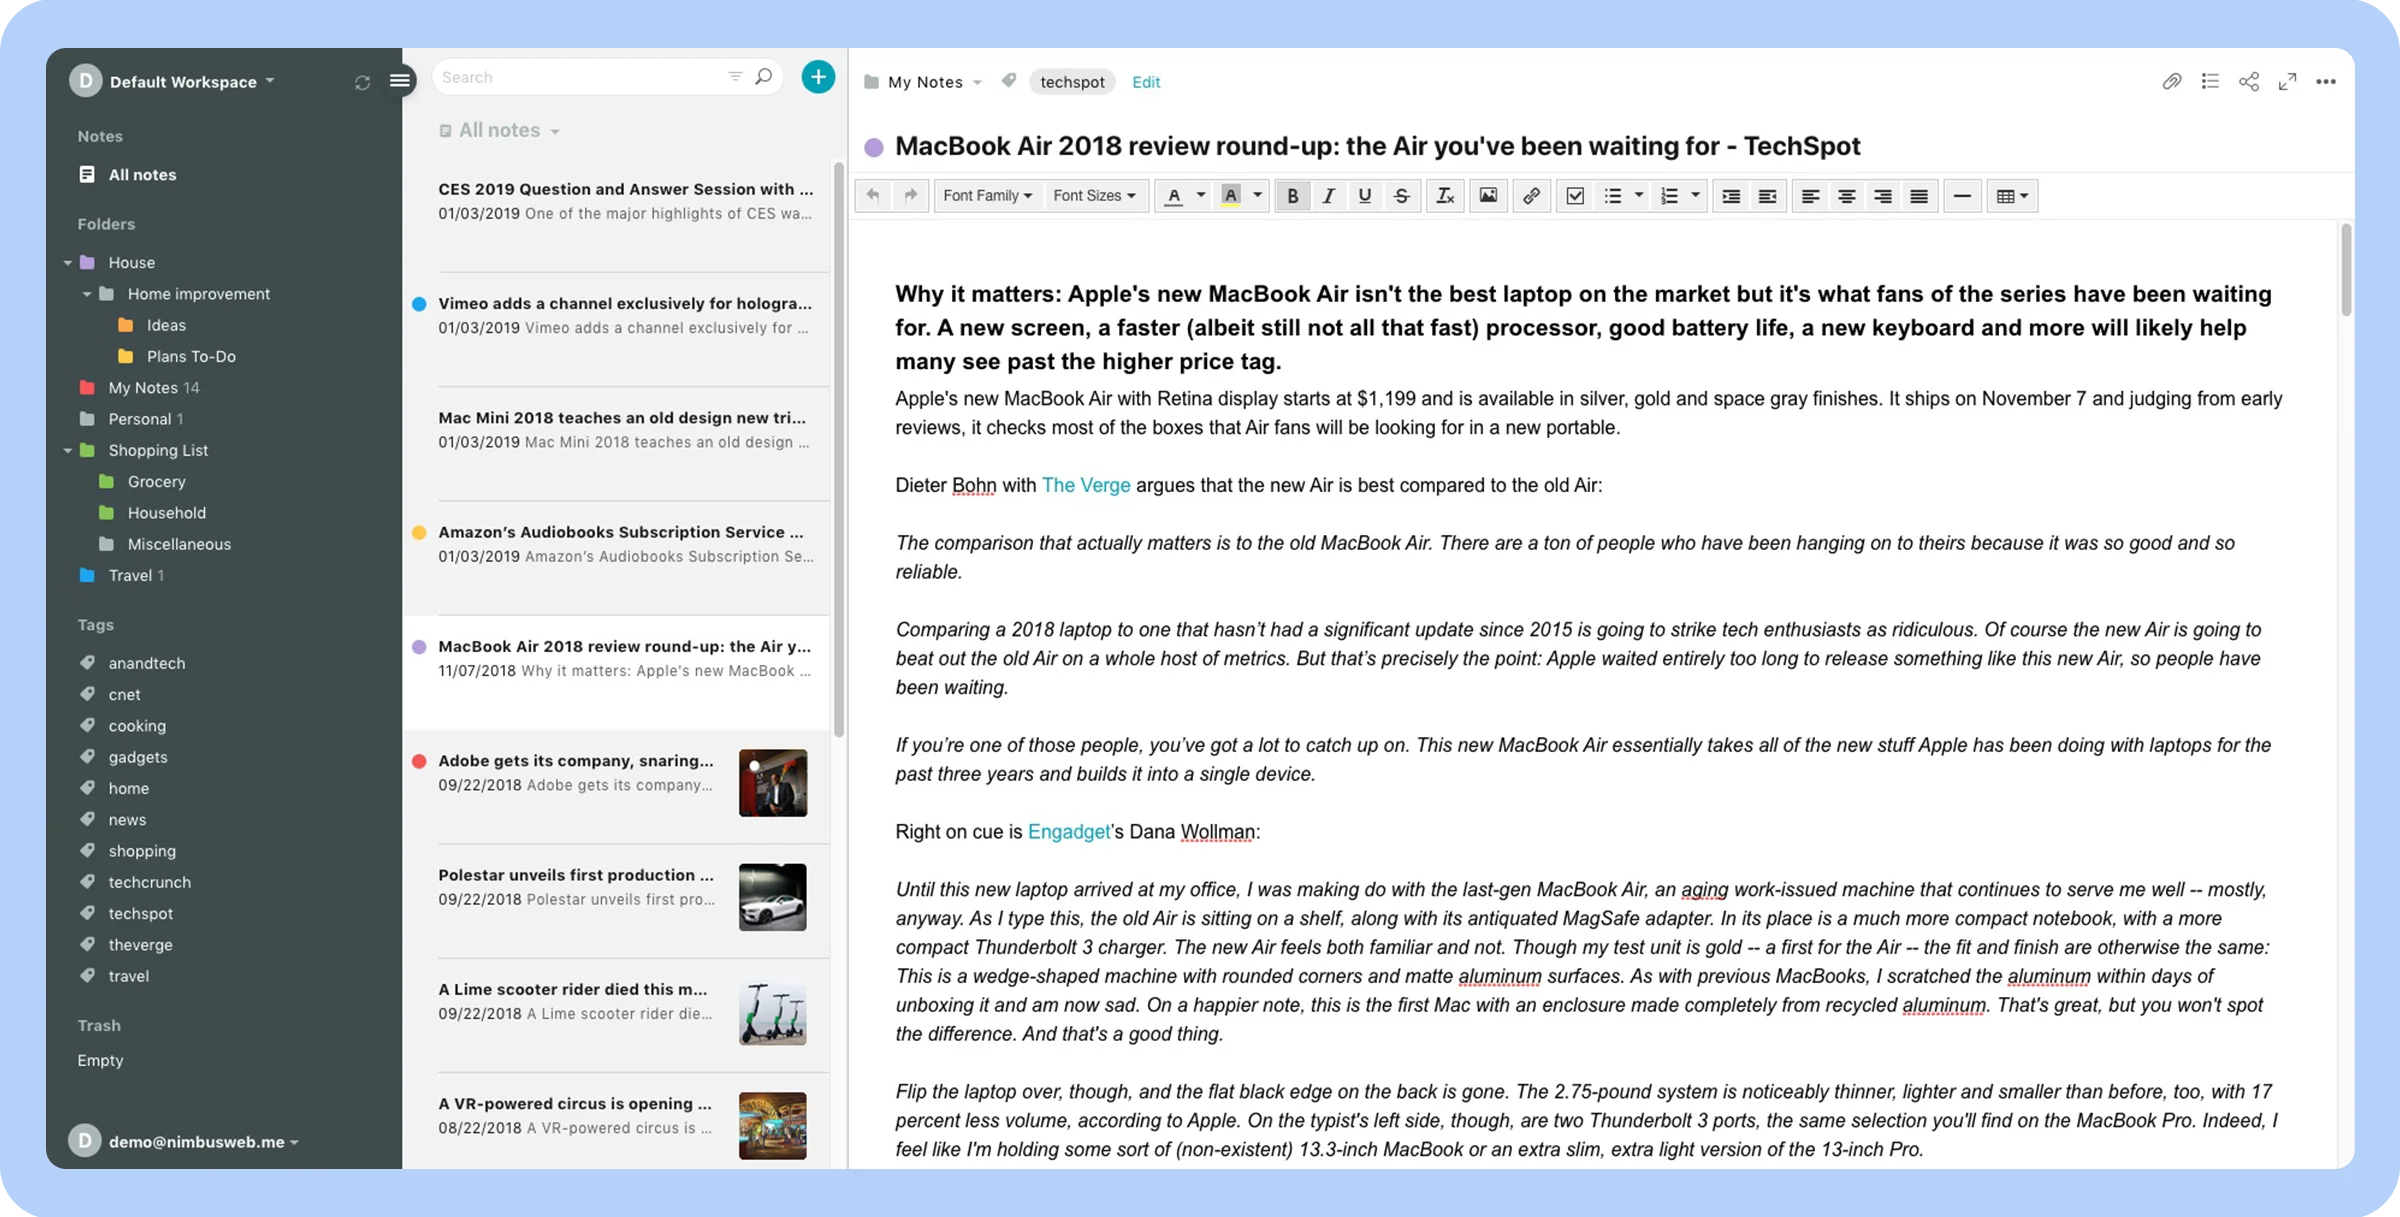Image resolution: width=2400 pixels, height=1217 pixels.
Task: Align text to the left
Action: pyautogui.click(x=1810, y=196)
